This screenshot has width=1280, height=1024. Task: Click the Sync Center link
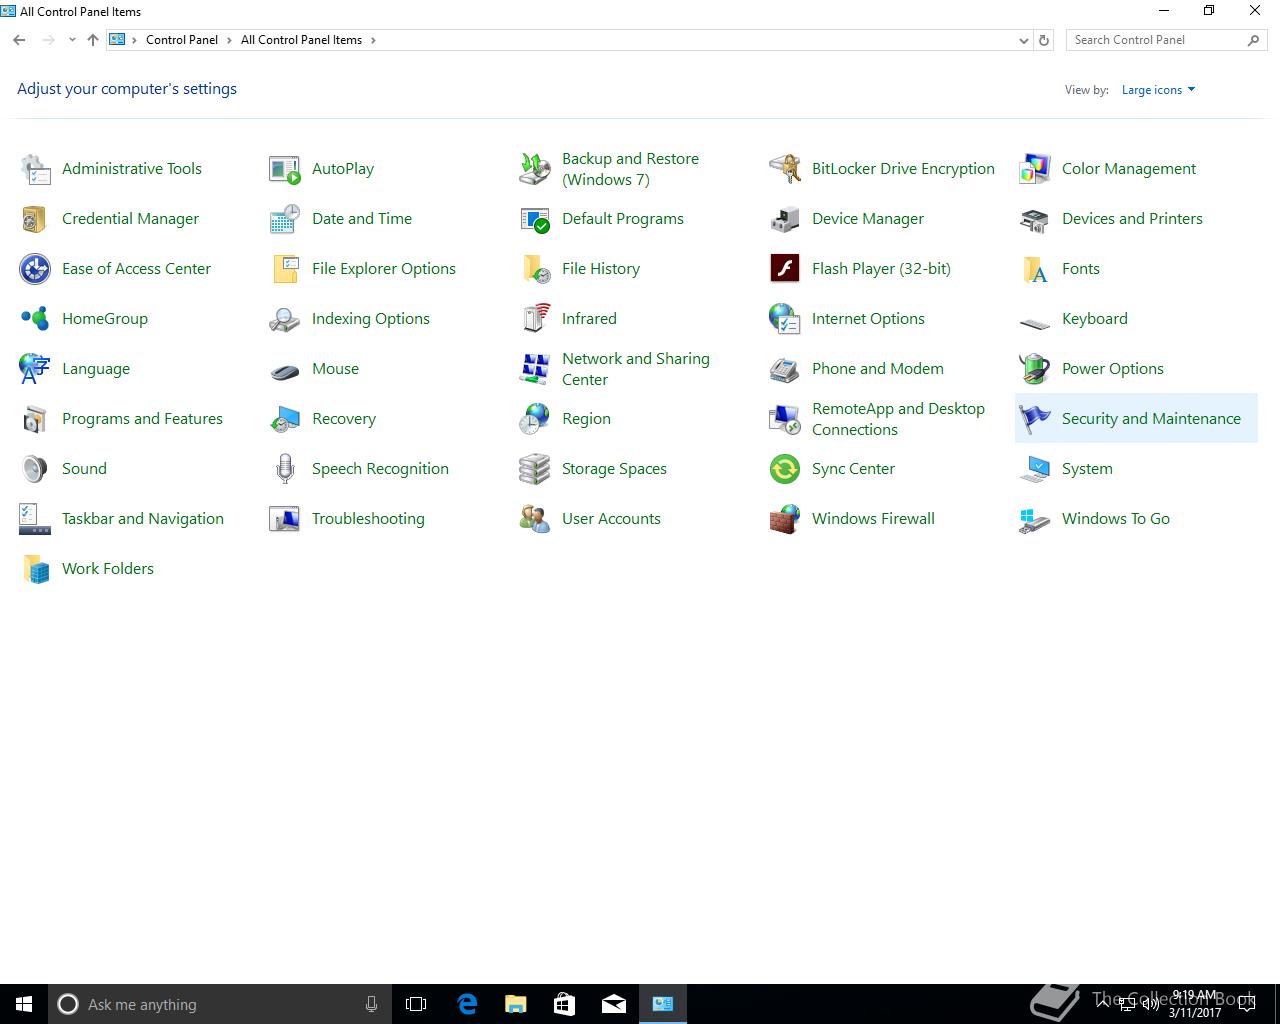coord(853,469)
